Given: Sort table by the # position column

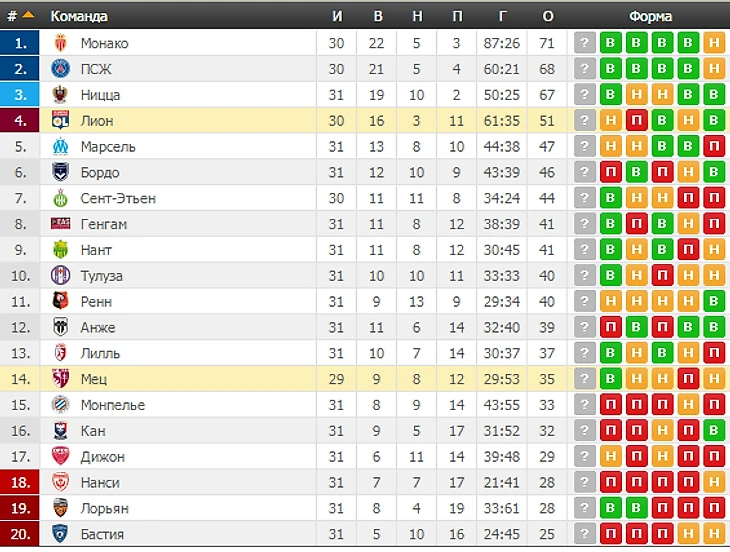Looking at the screenshot, I should [20, 16].
